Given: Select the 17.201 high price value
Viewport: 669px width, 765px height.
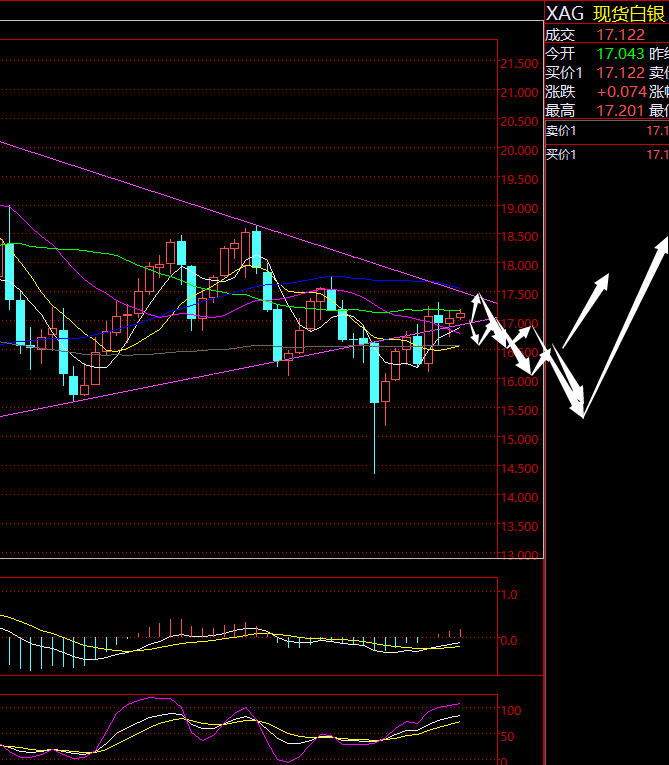Looking at the screenshot, I should [621, 111].
